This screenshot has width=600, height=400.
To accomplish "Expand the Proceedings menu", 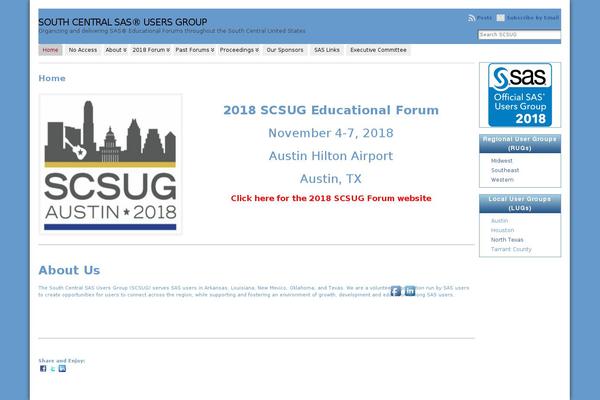I will click(239, 50).
